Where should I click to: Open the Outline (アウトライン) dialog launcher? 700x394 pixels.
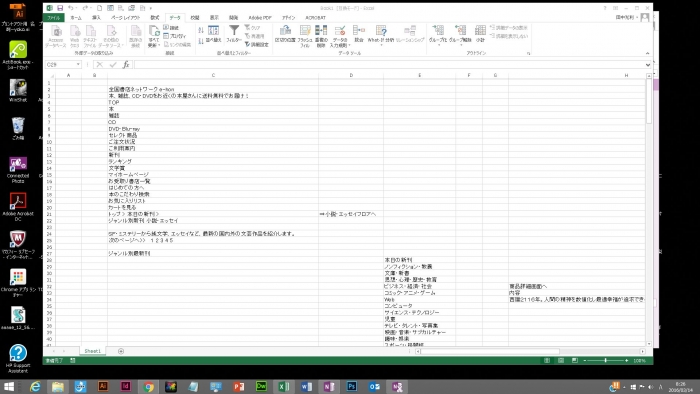pyautogui.click(x=528, y=53)
